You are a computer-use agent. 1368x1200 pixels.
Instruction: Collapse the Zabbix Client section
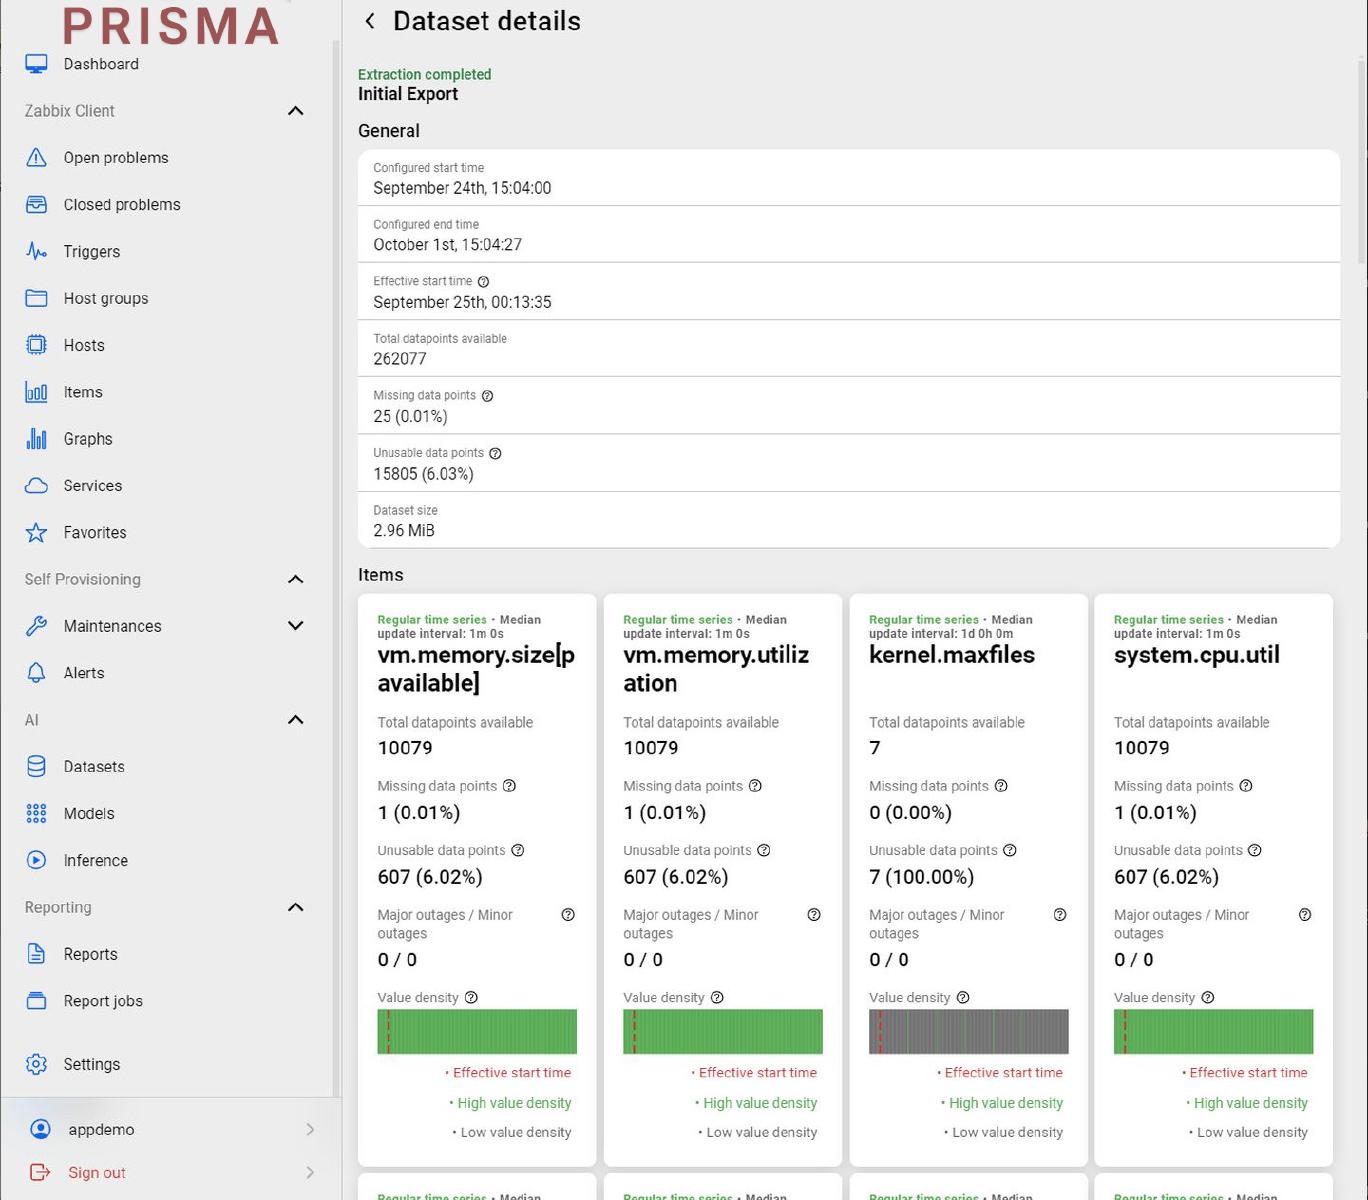295,111
